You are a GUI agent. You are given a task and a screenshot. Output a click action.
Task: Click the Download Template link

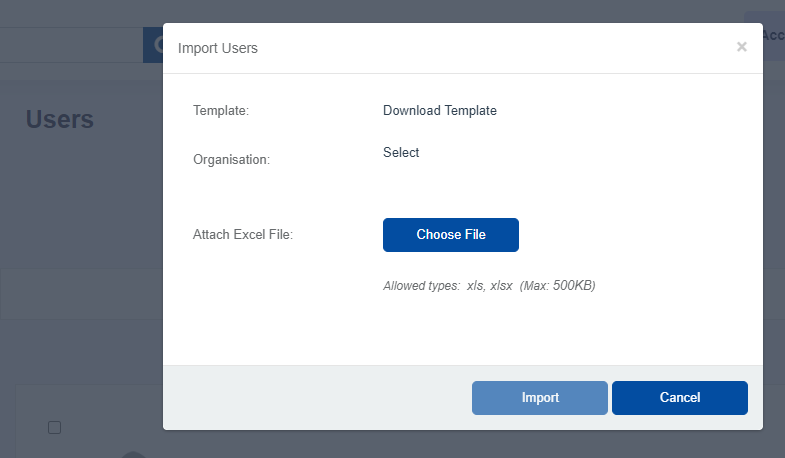pos(439,111)
